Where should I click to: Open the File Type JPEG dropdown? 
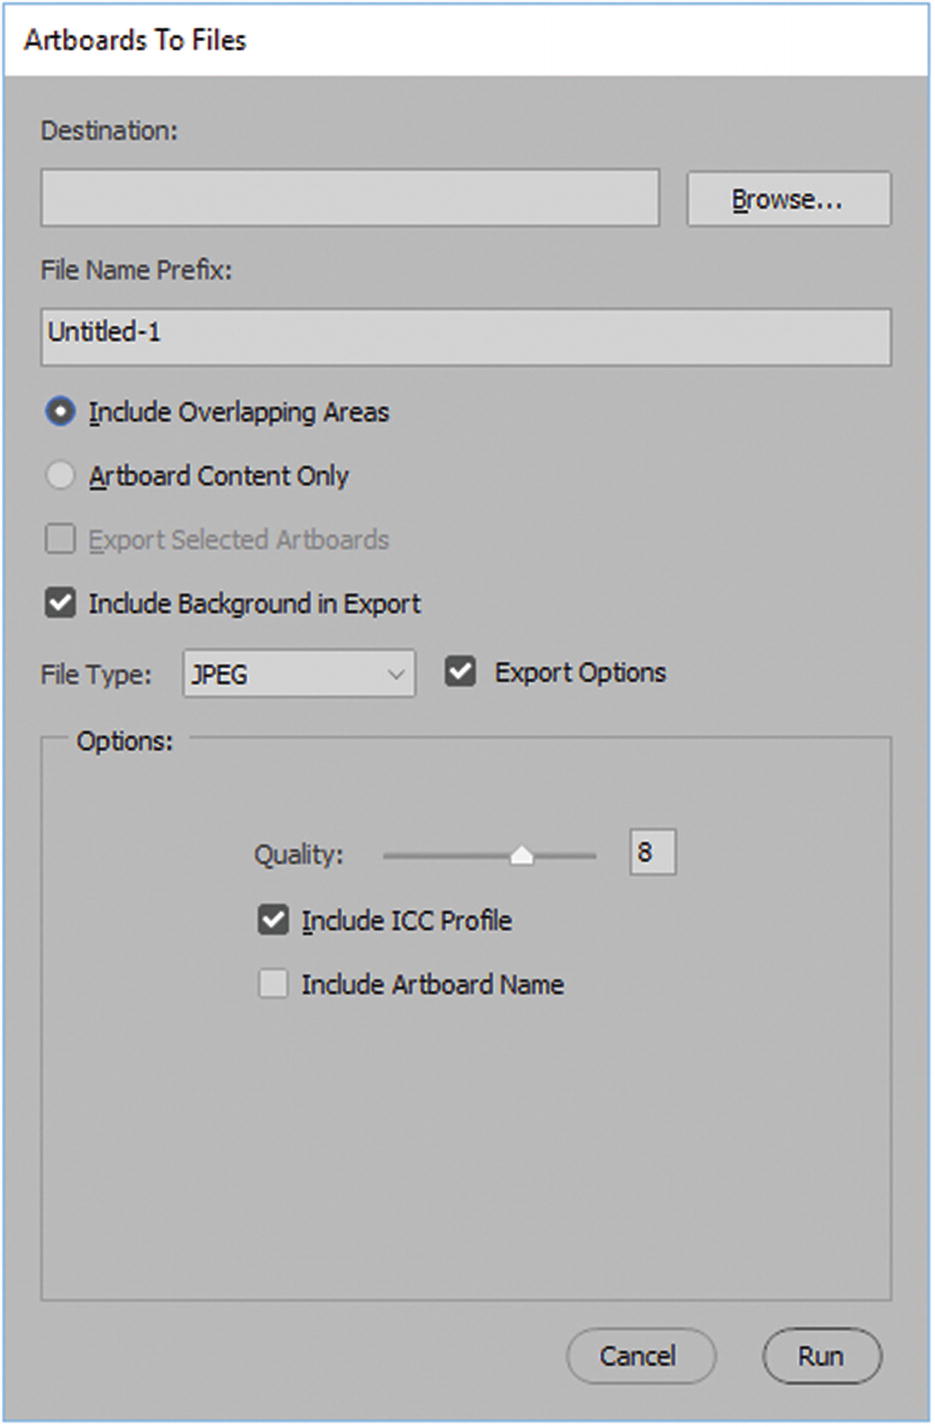tap(299, 674)
